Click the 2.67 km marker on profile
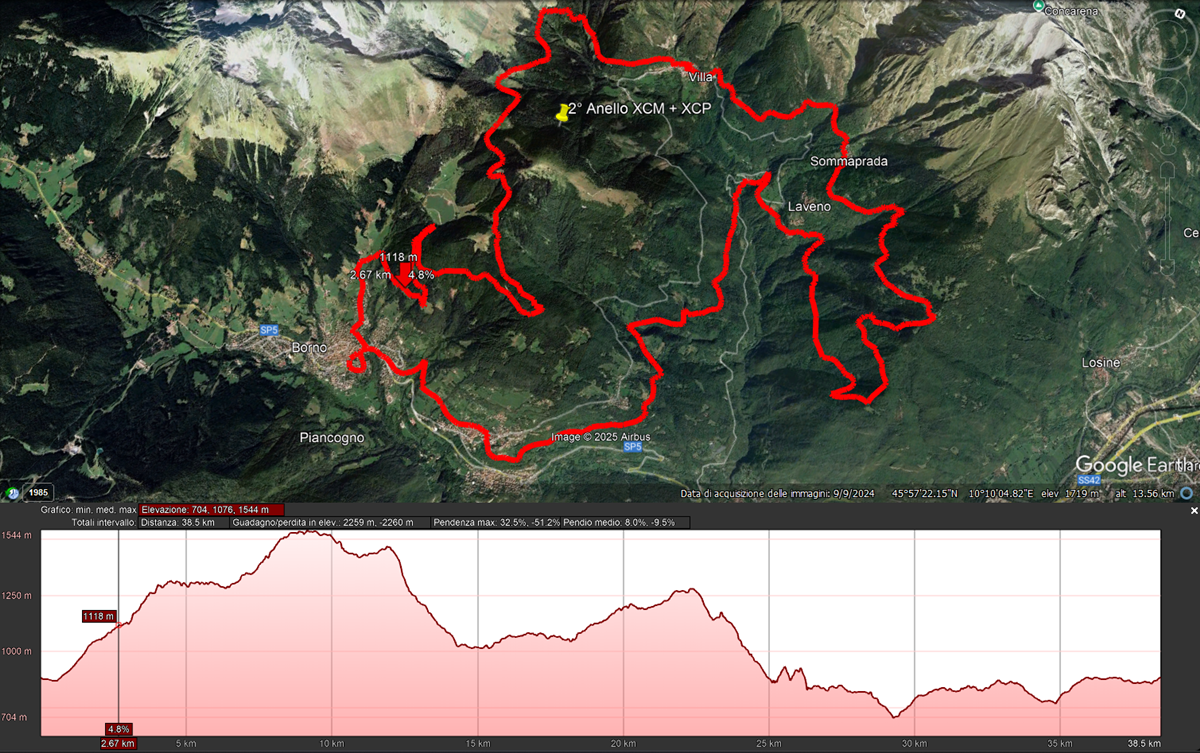This screenshot has width=1200, height=753. pyautogui.click(x=118, y=743)
